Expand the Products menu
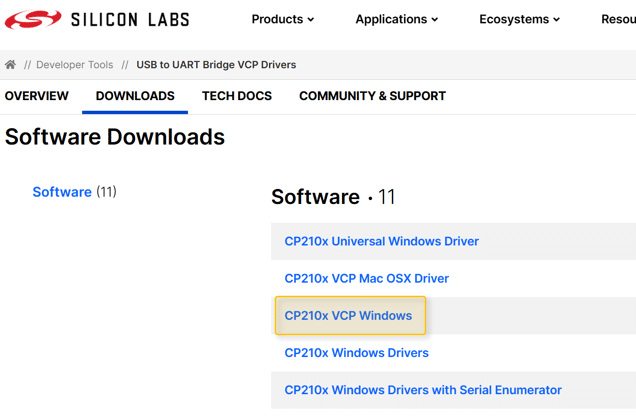Viewport: 636px width, 416px height. (283, 19)
